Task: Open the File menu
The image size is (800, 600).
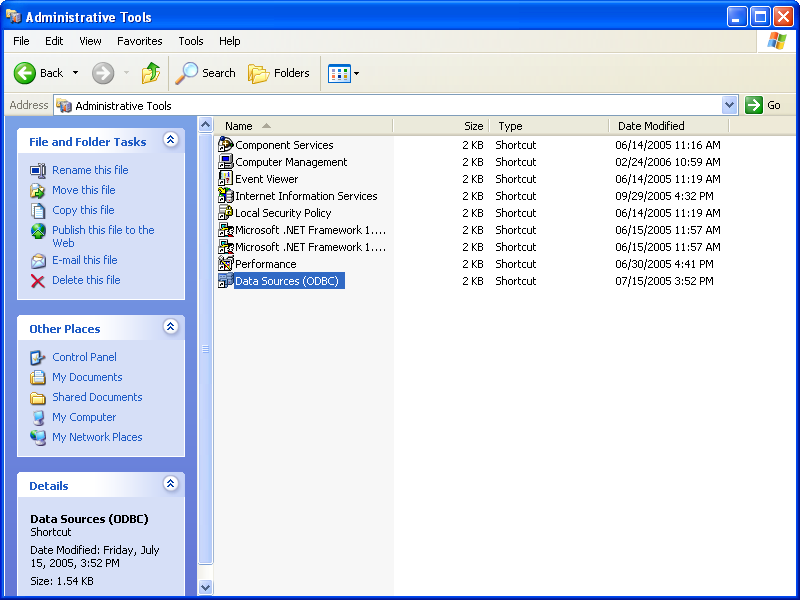Action: [x=21, y=41]
